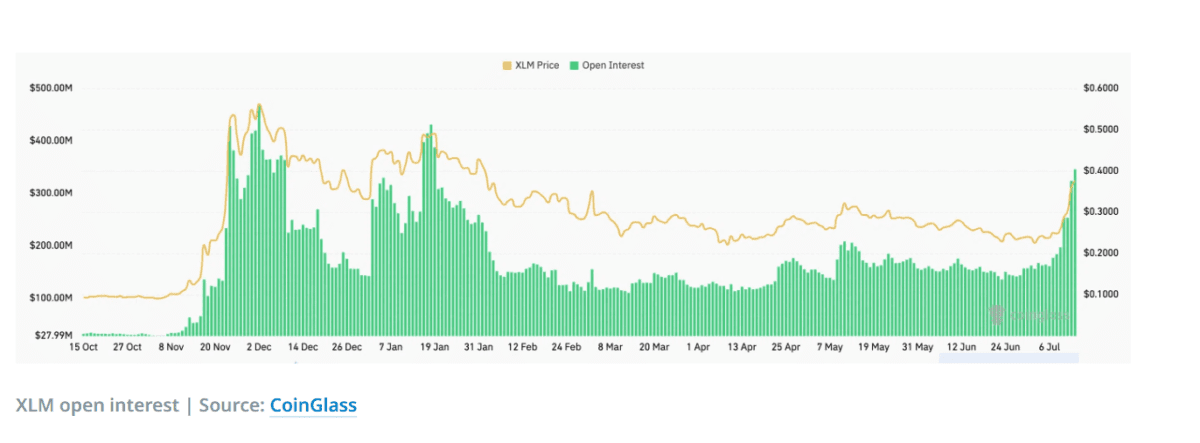Click the yellow XLM Price legend swatch

point(506,65)
